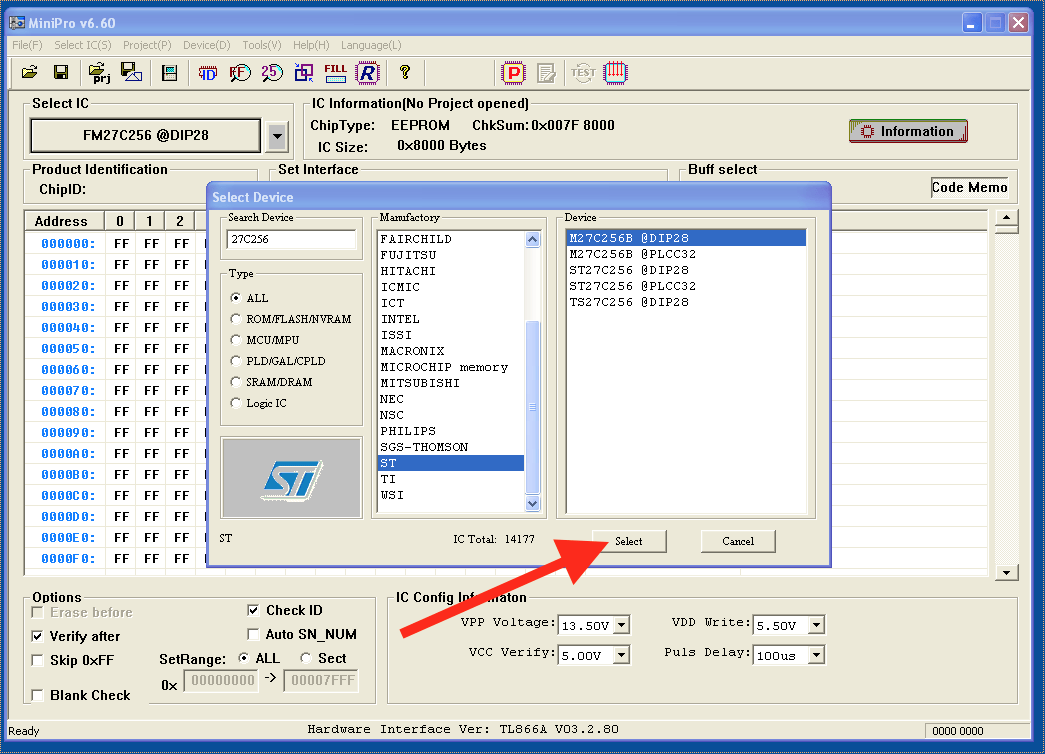Click the Program (P) chip icon
The height and width of the screenshot is (754, 1045).
pos(513,72)
